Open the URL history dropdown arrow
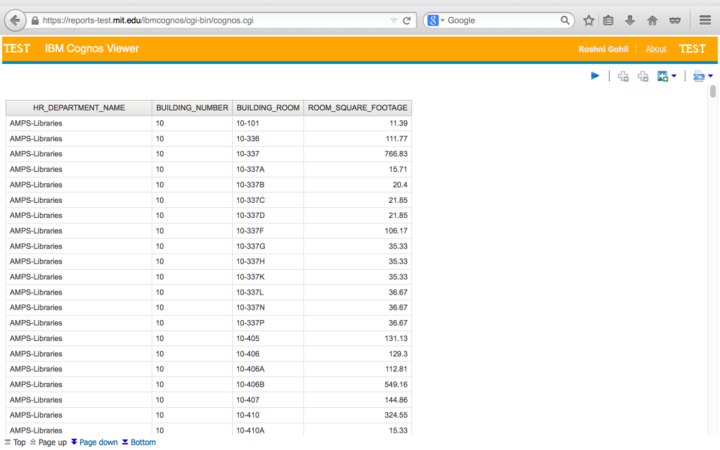The width and height of the screenshot is (720, 450). click(x=391, y=20)
